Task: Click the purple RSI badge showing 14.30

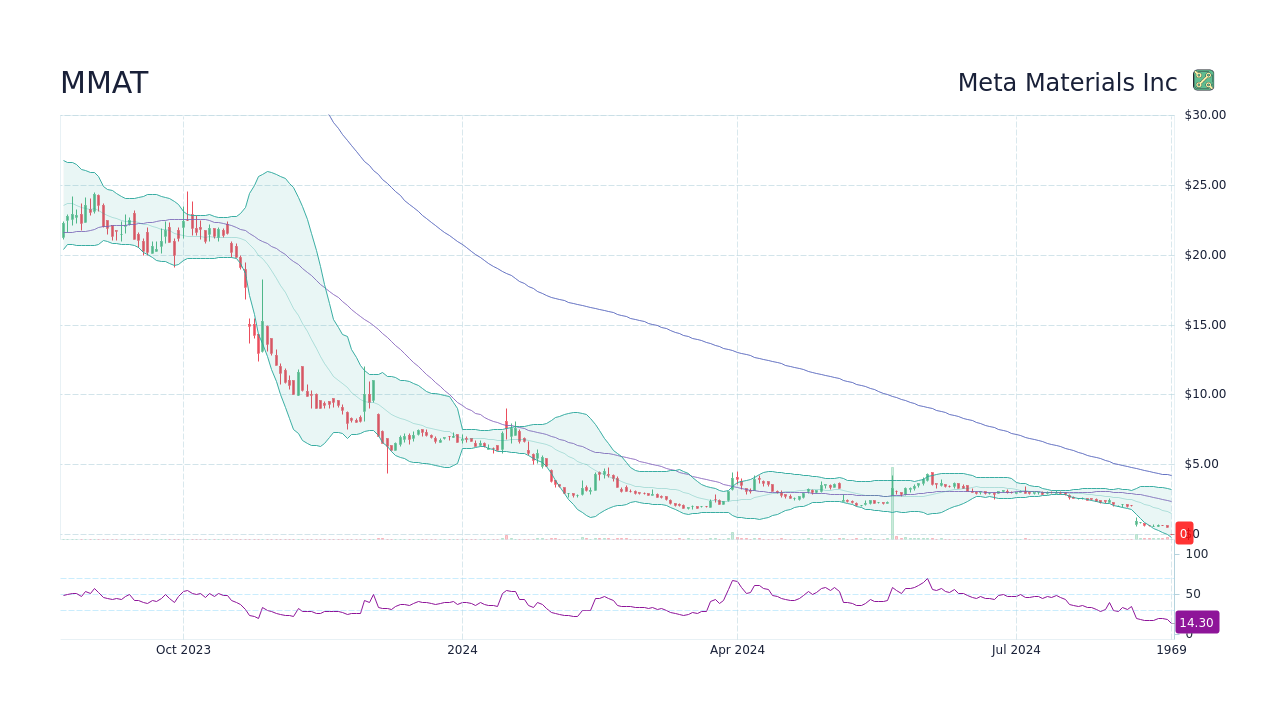Action: (x=1195, y=622)
